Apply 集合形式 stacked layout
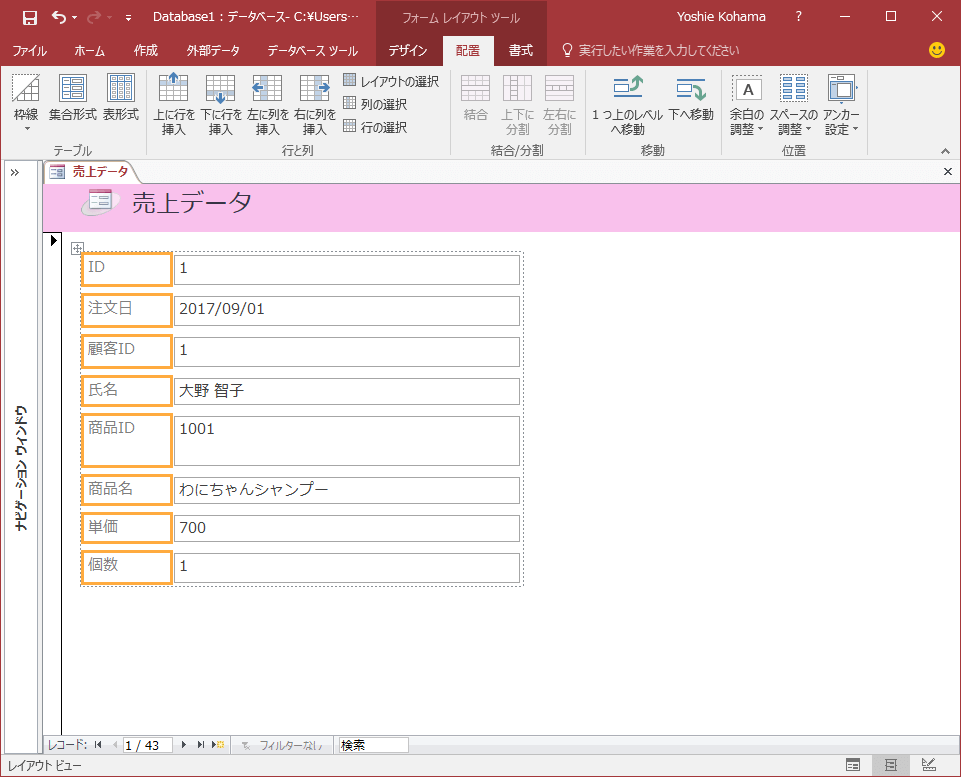The image size is (961, 777). [73, 97]
